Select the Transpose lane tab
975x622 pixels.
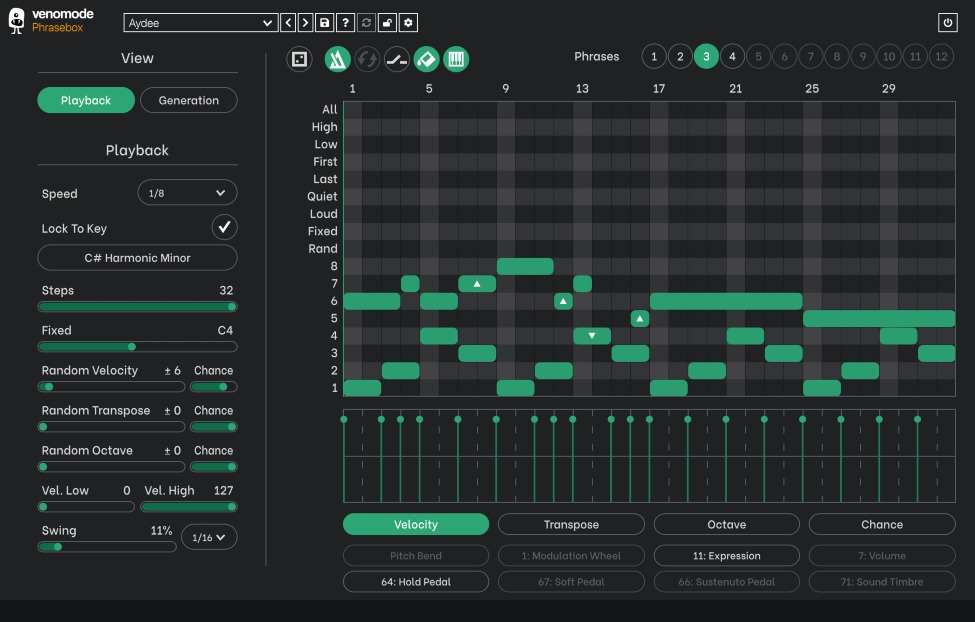[x=571, y=524]
